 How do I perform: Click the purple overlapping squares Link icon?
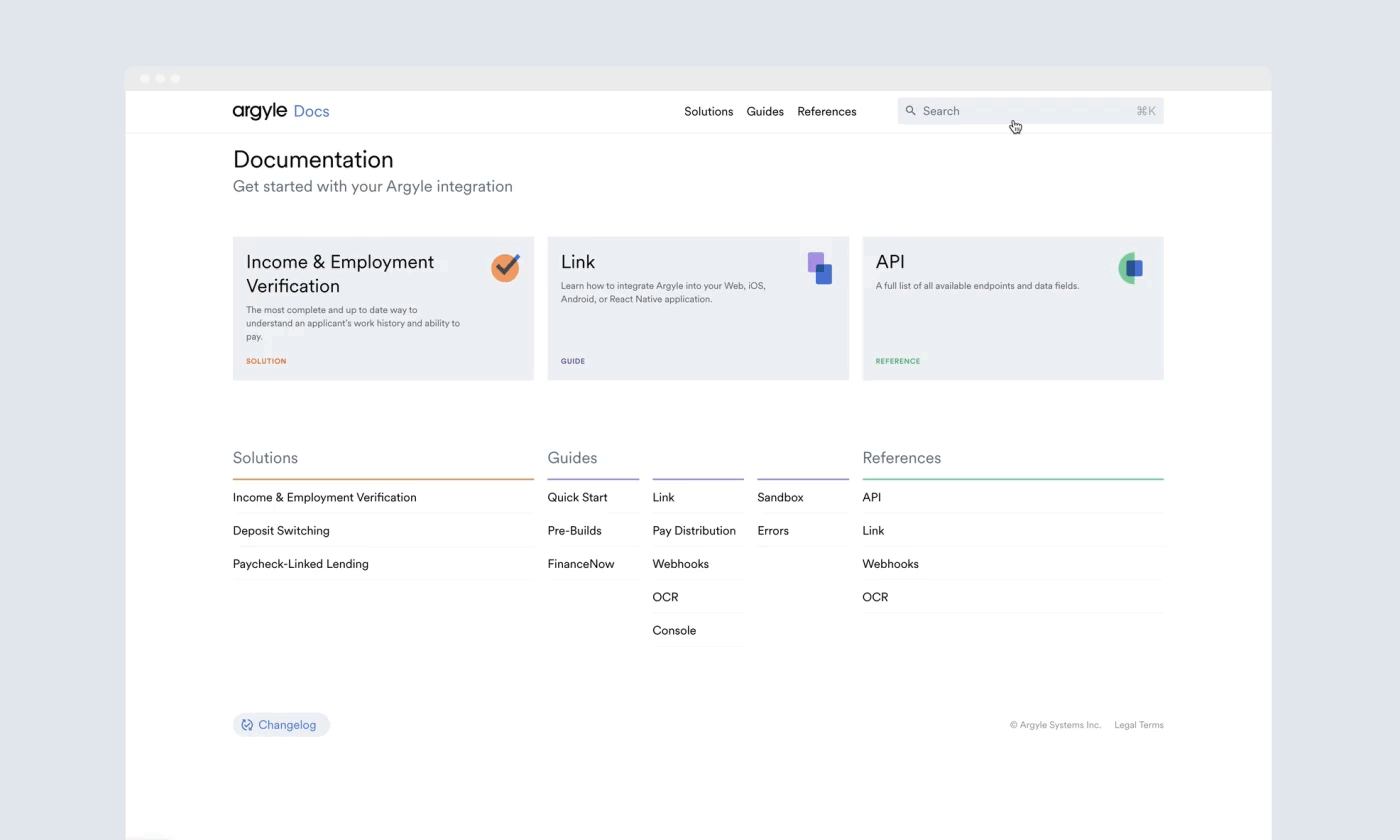820,268
